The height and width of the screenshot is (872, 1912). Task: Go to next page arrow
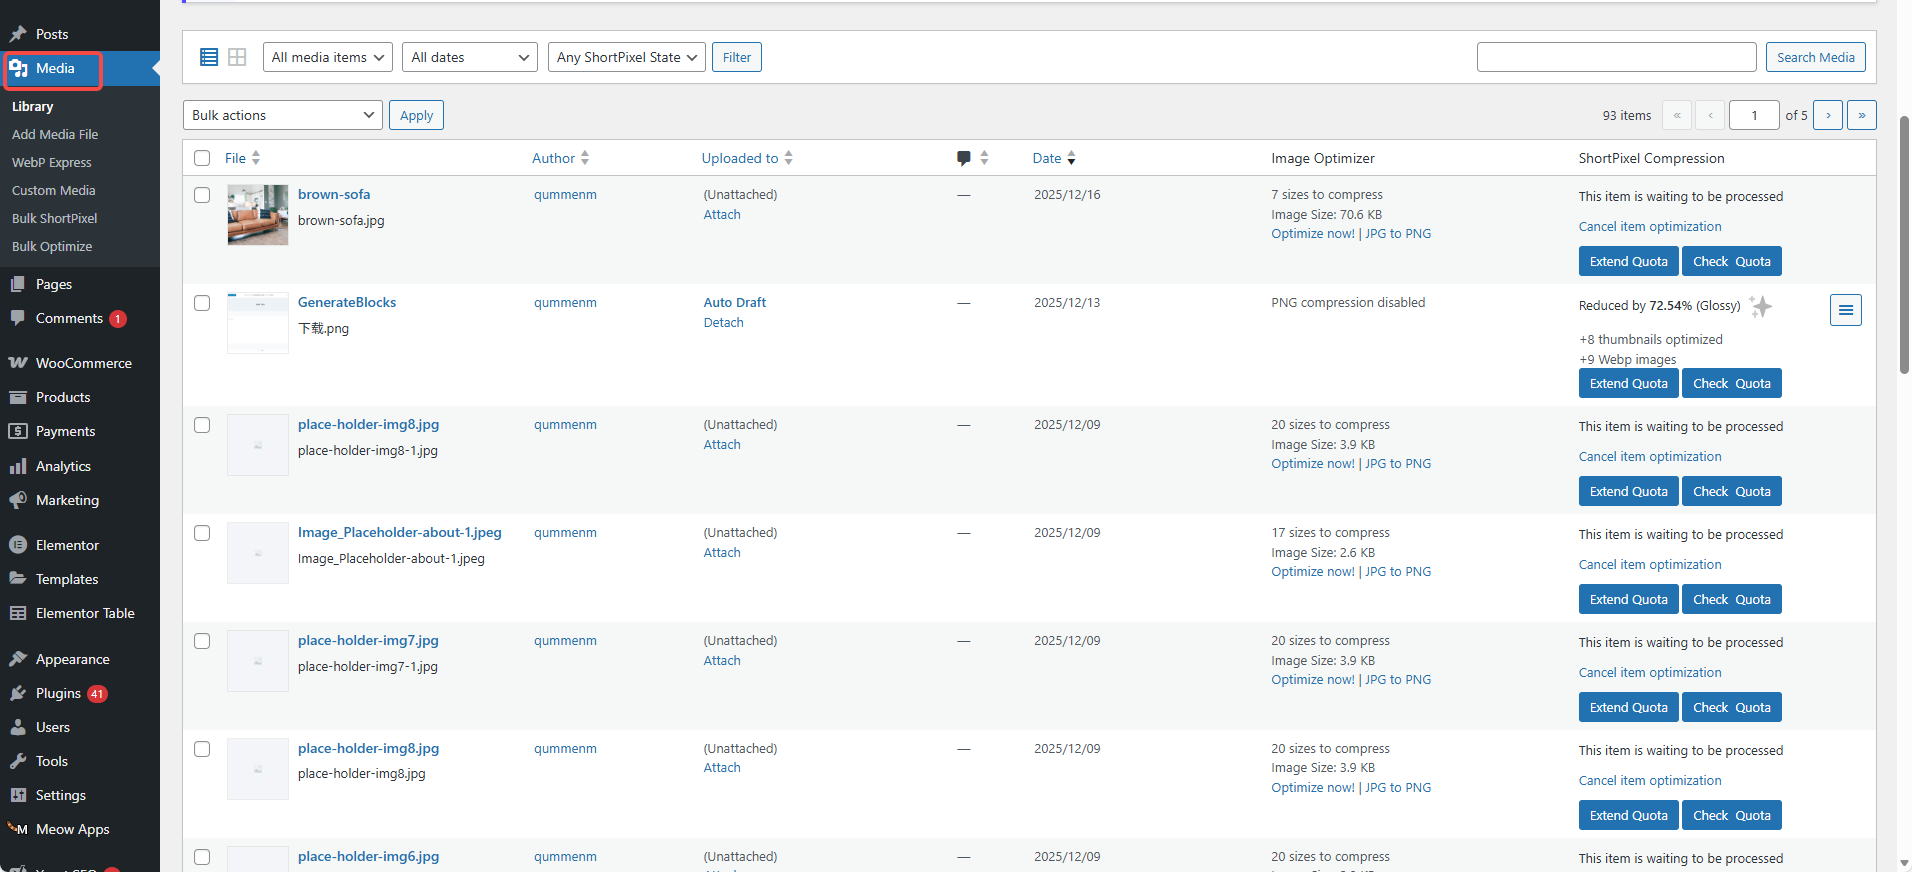(x=1827, y=115)
